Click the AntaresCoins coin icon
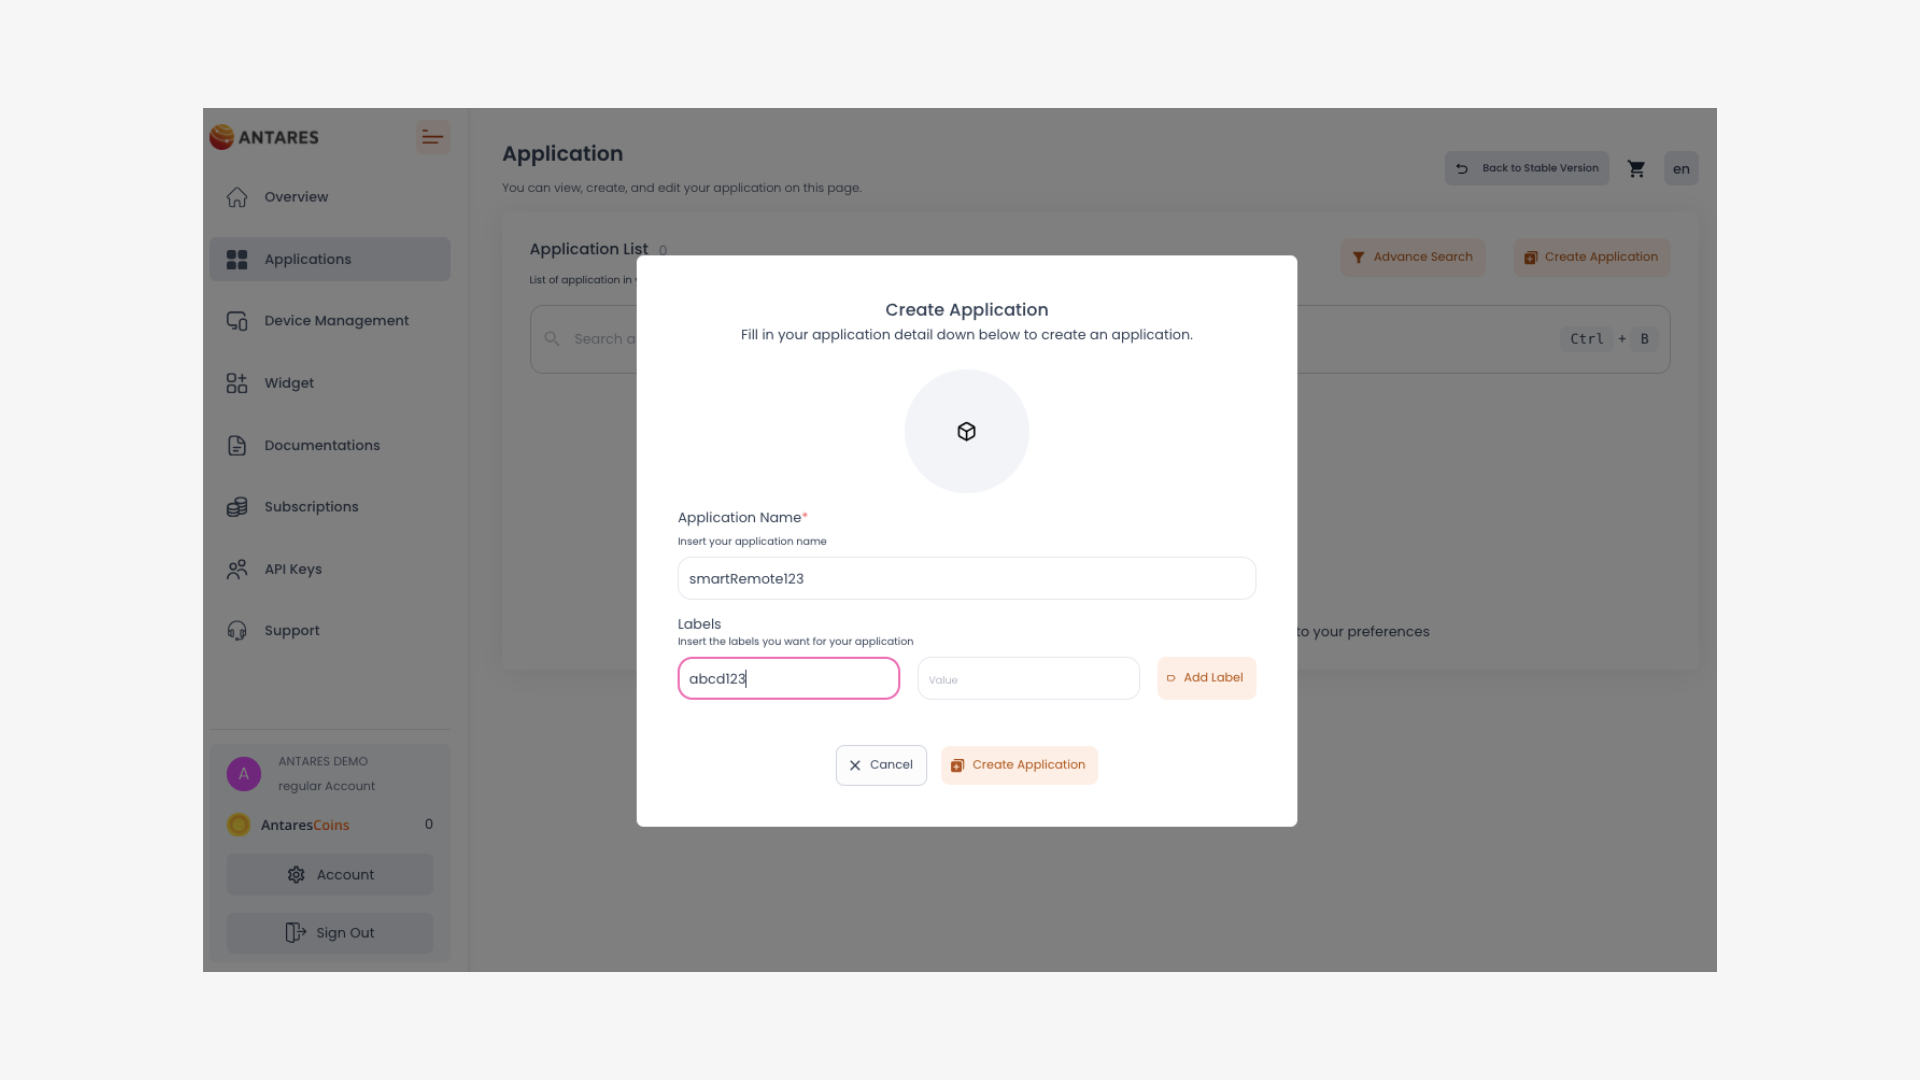1920x1080 pixels. coord(238,825)
